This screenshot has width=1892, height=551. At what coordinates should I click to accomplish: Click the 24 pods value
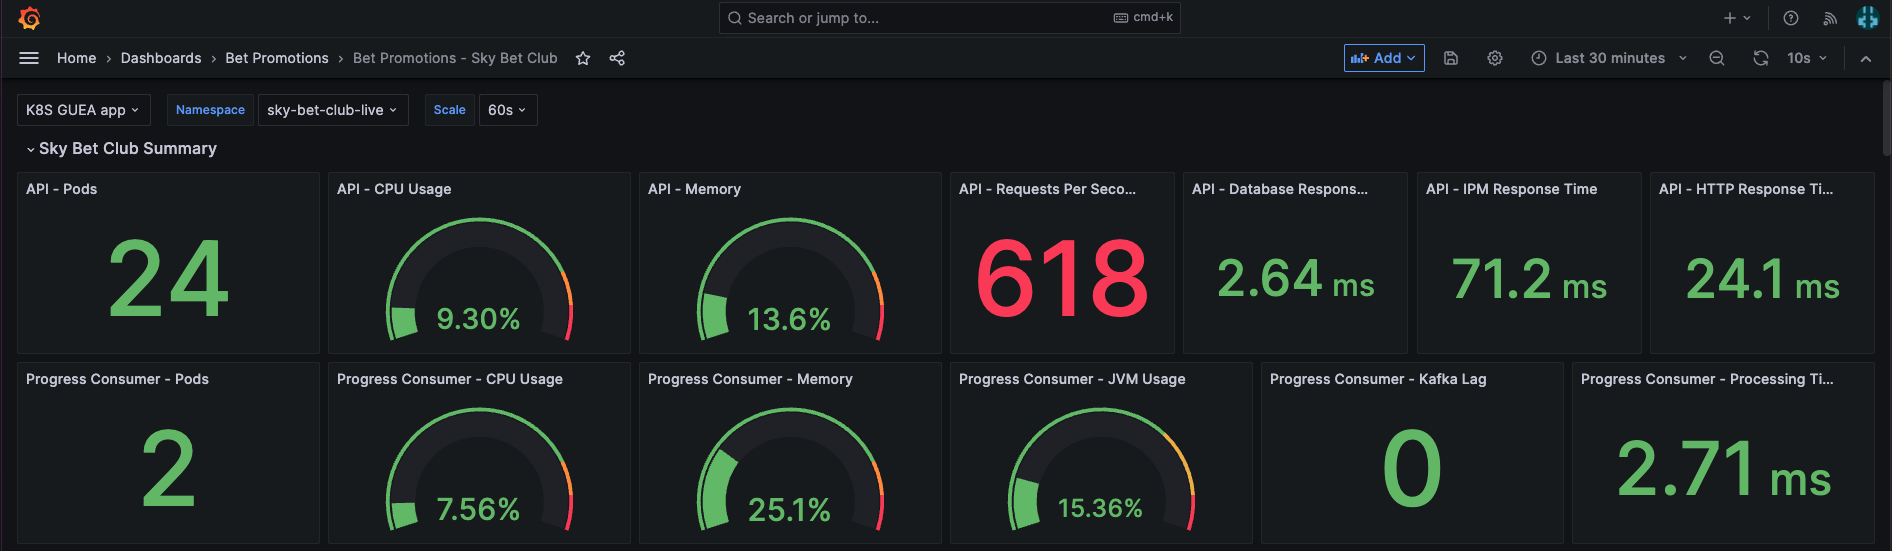pos(168,279)
